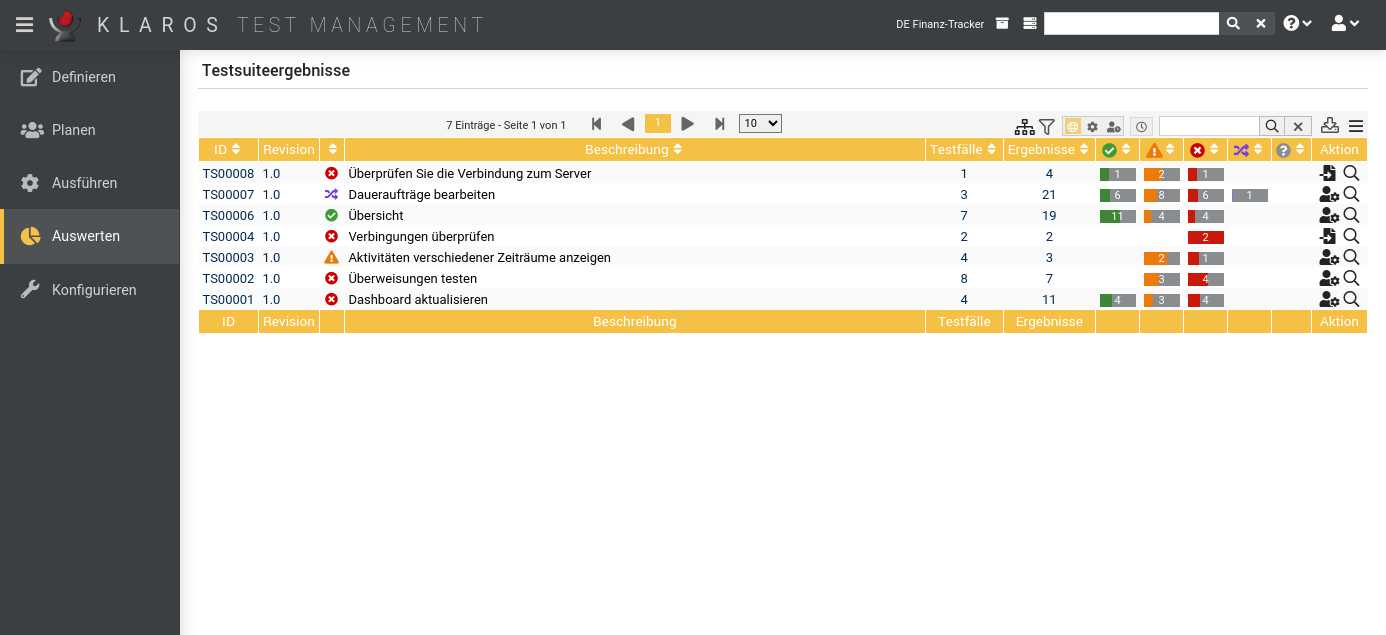This screenshot has width=1386, height=635.
Task: Click red failed bar showing 2 for TS00004
Action: [1206, 237]
